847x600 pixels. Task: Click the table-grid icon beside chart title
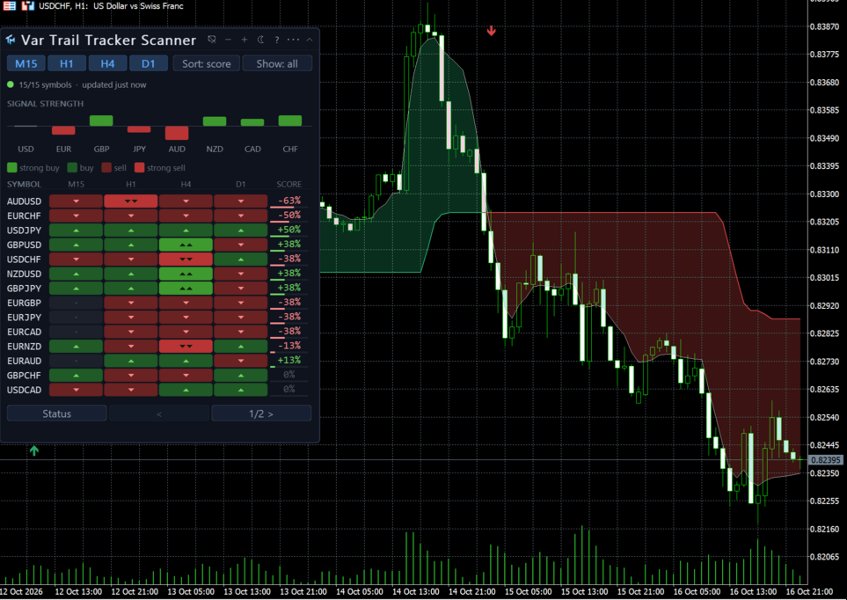[x=10, y=6]
